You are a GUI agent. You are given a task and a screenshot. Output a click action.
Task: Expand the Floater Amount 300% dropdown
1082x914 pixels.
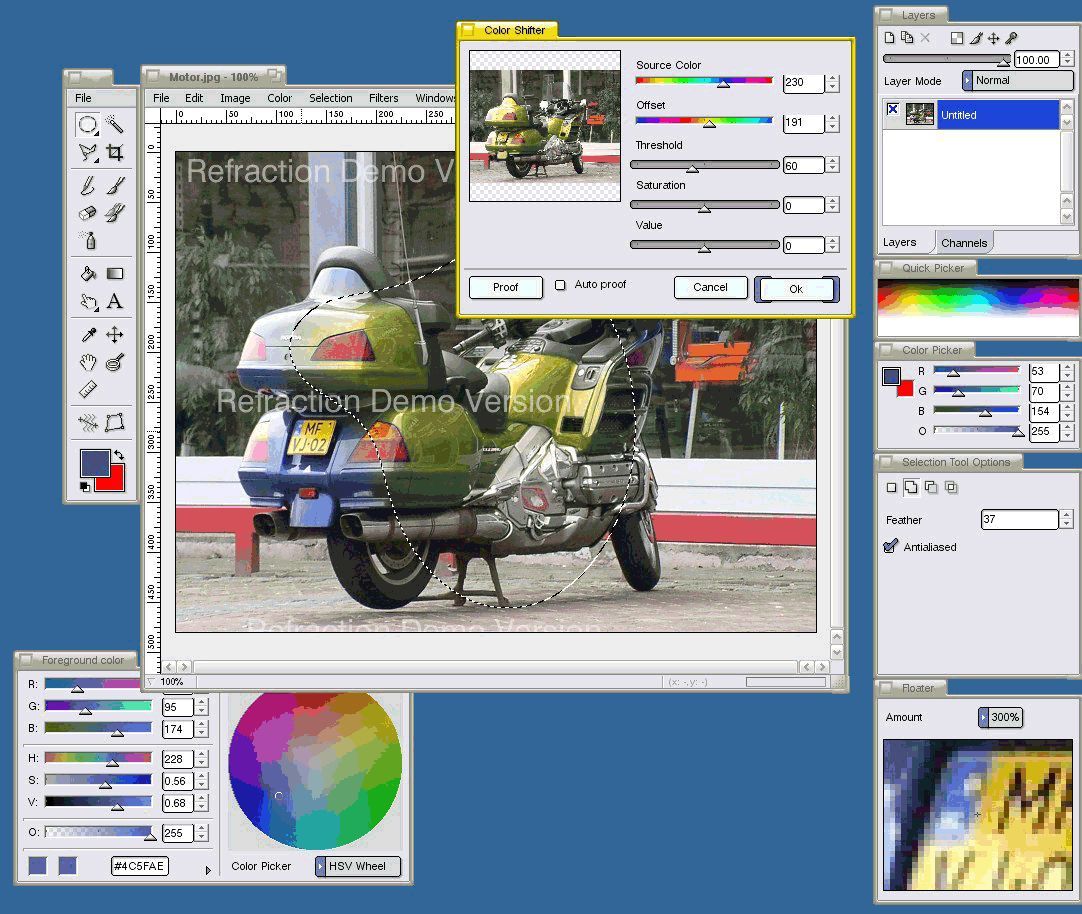tap(1000, 717)
